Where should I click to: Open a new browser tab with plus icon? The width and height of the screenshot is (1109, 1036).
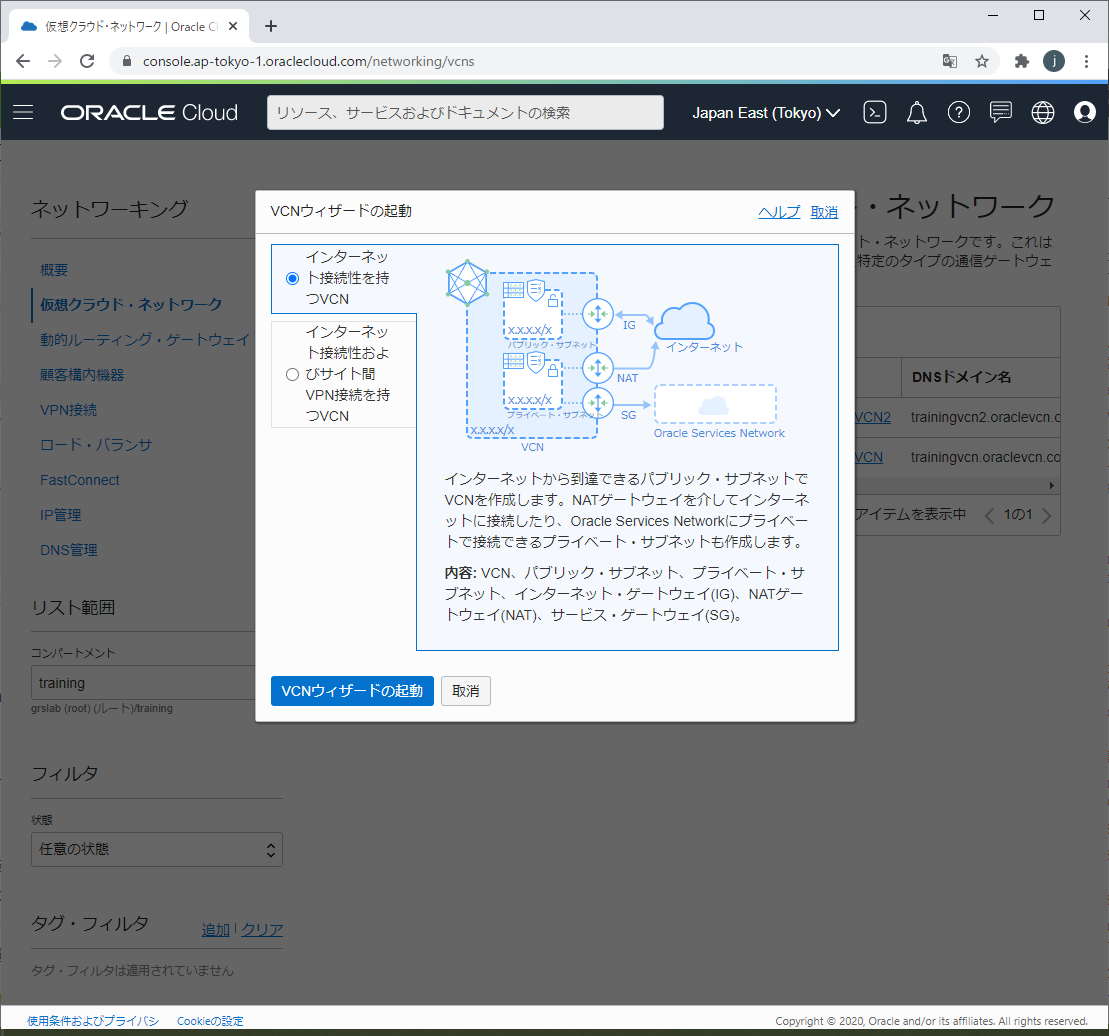tap(271, 26)
